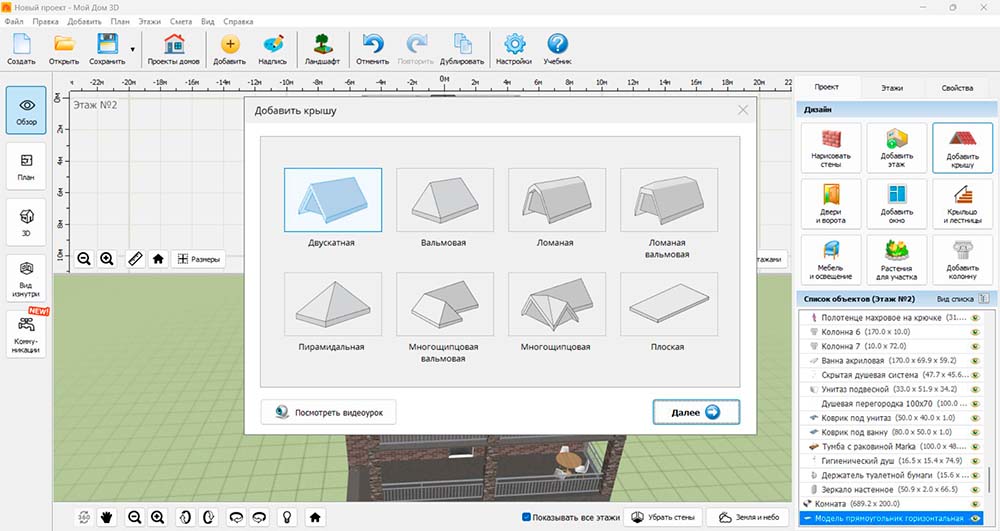Click the Надпись tool icon
1000x531 pixels.
click(x=273, y=48)
